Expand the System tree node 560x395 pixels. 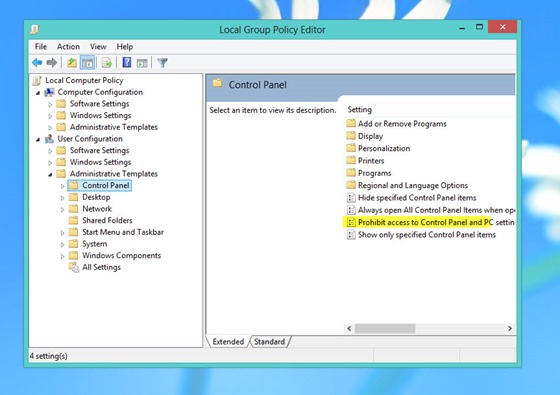point(62,245)
